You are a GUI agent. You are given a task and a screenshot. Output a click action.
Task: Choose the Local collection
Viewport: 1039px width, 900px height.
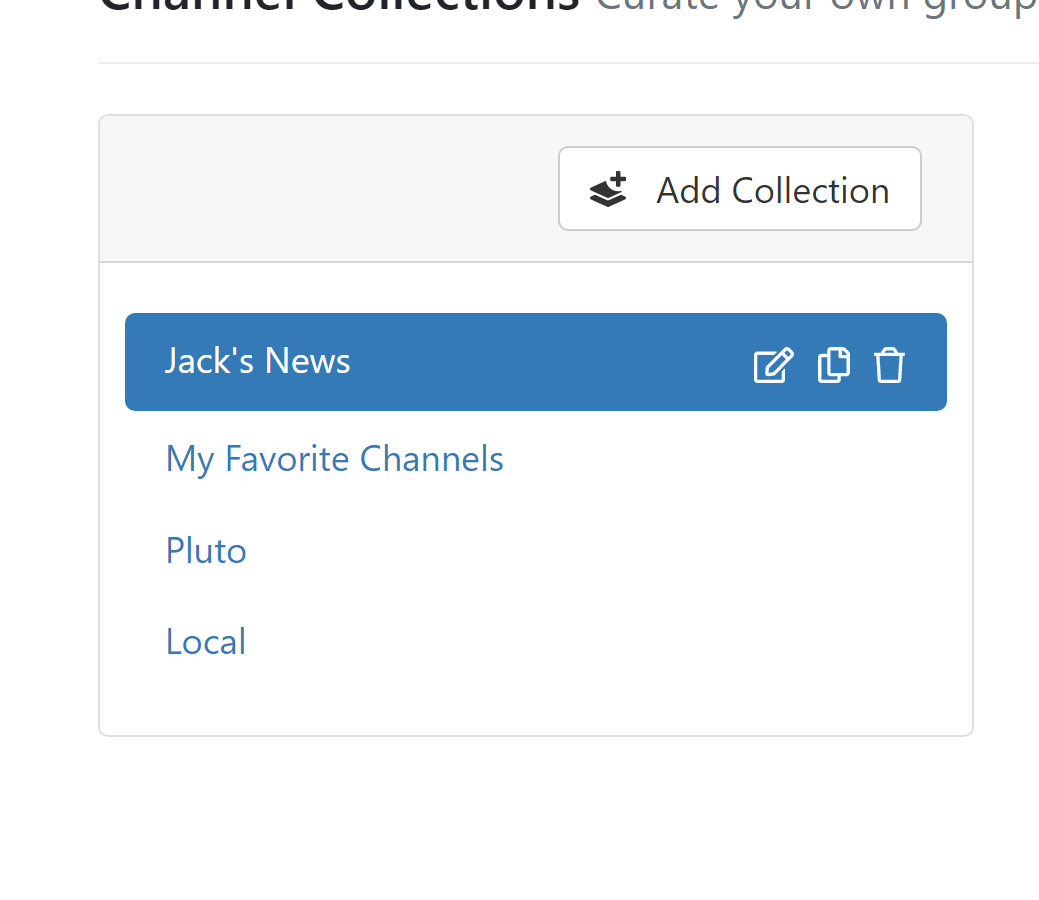206,642
